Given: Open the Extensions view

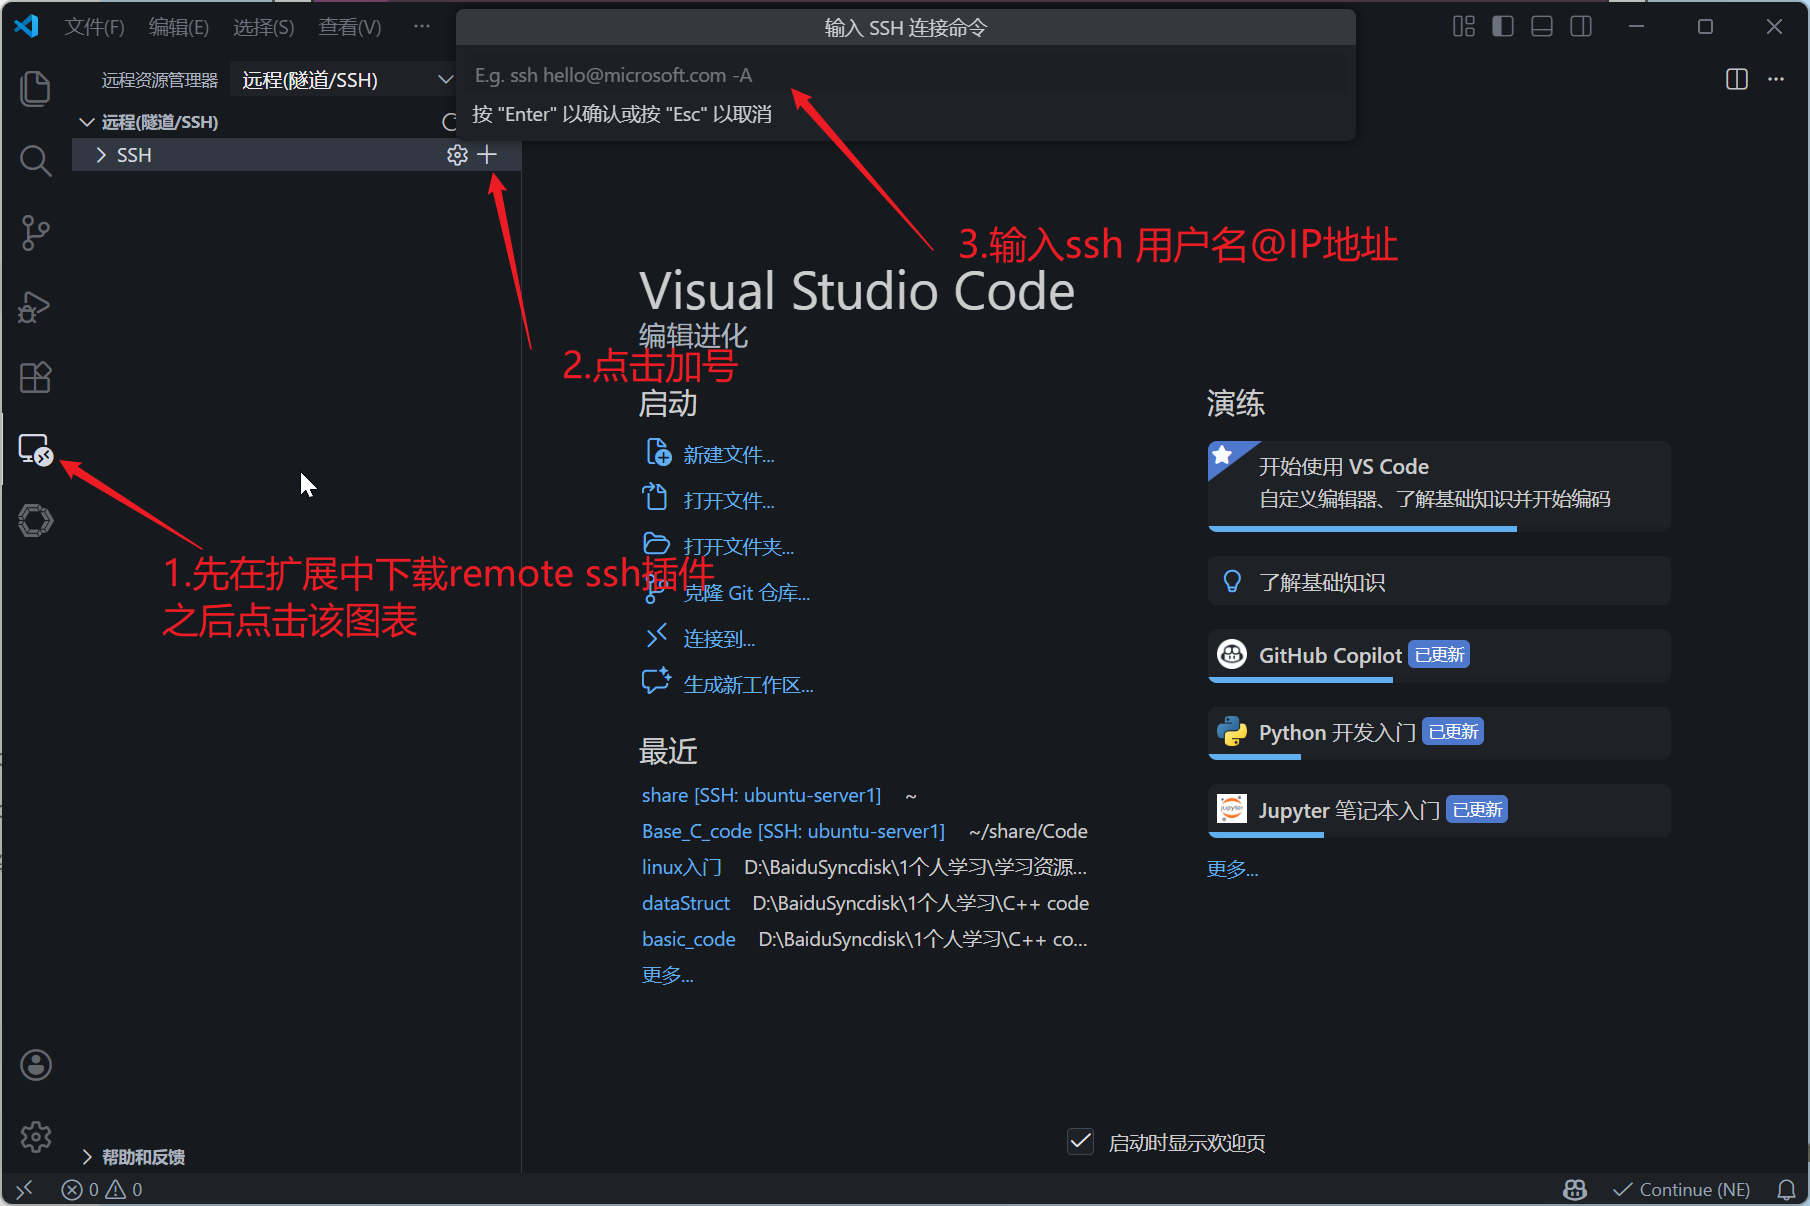Looking at the screenshot, I should [36, 377].
